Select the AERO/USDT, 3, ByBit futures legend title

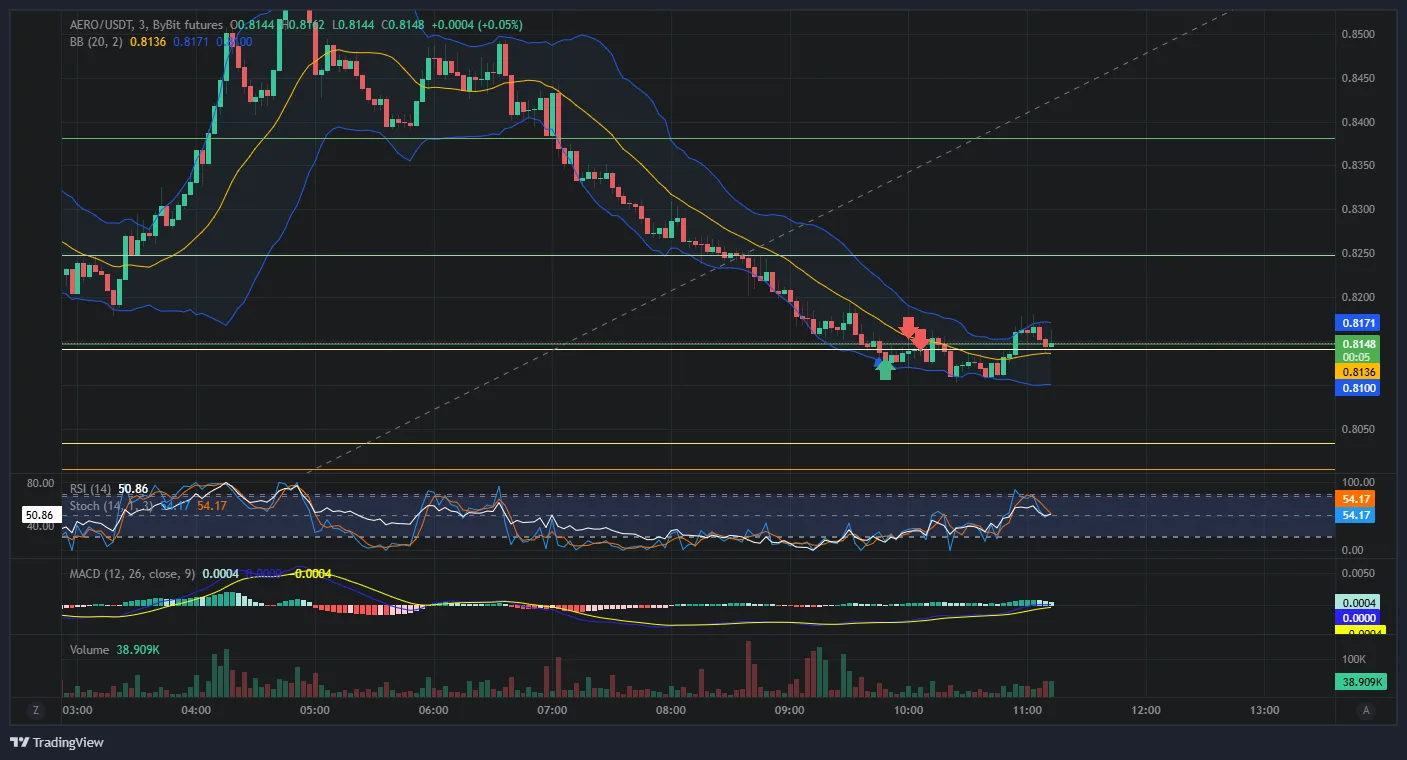147,24
